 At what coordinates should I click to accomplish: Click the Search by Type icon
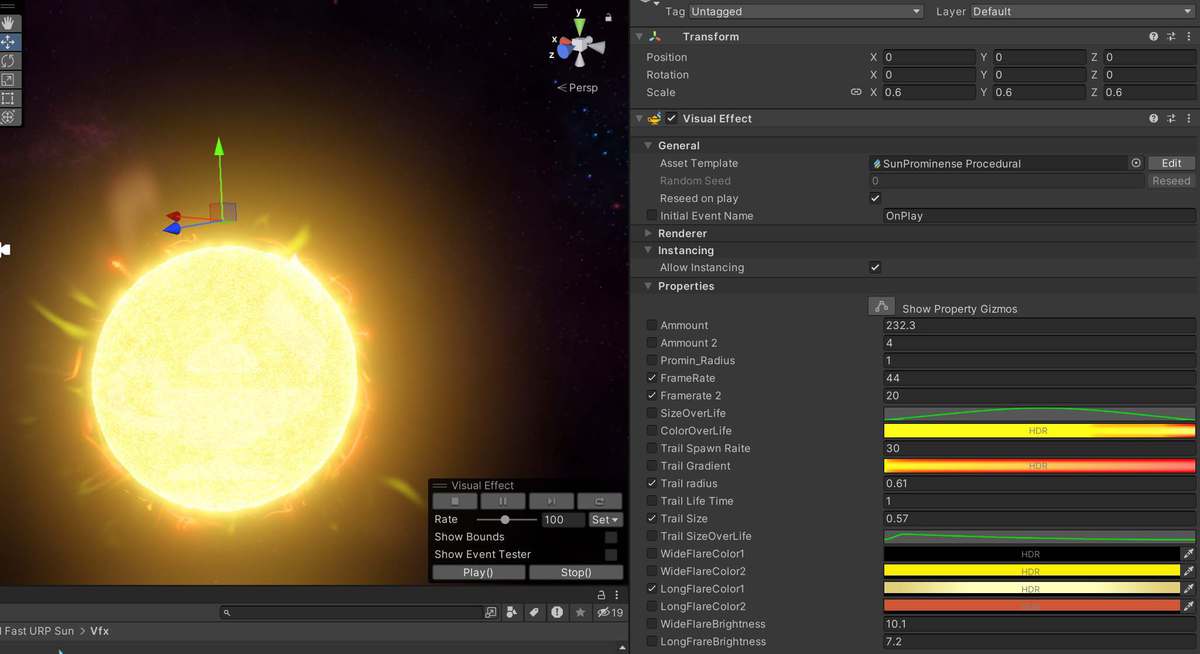pos(512,612)
